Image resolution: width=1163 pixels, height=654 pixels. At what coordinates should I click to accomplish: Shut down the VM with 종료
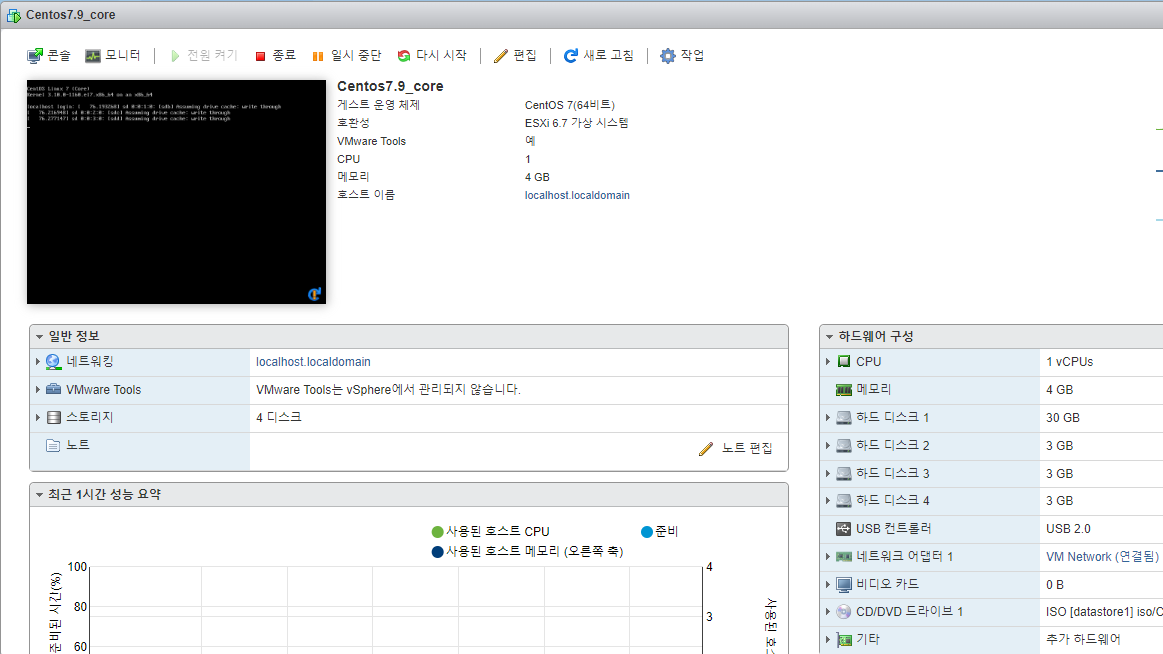(275, 56)
